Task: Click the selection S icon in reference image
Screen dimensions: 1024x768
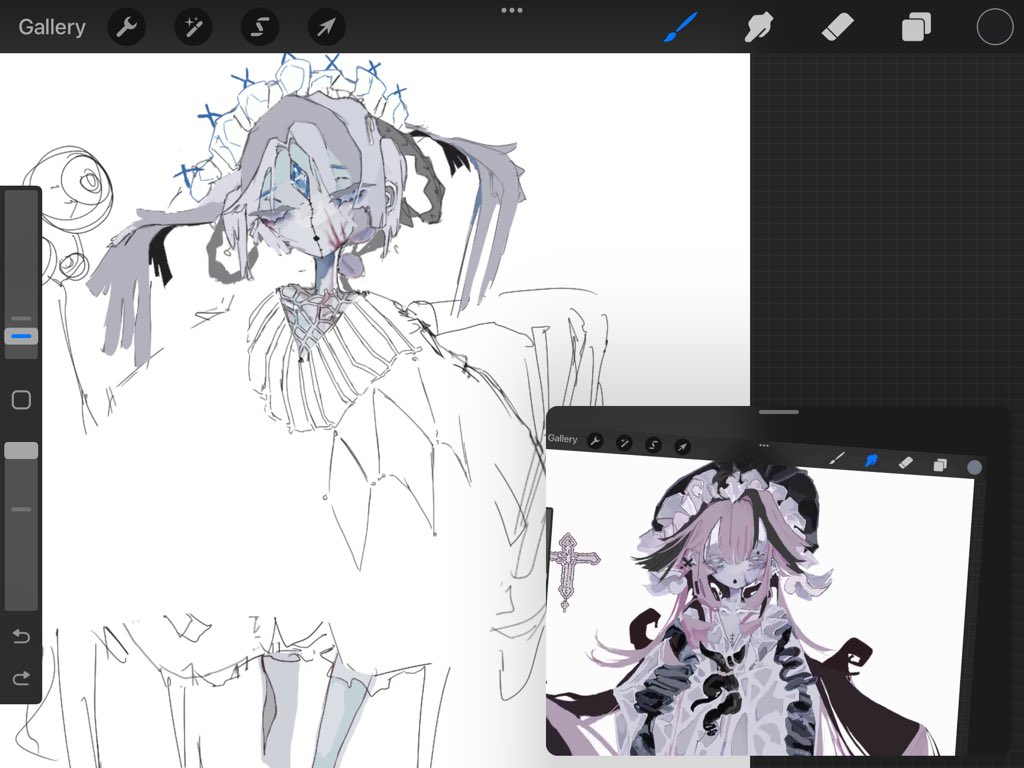Action: (x=653, y=445)
